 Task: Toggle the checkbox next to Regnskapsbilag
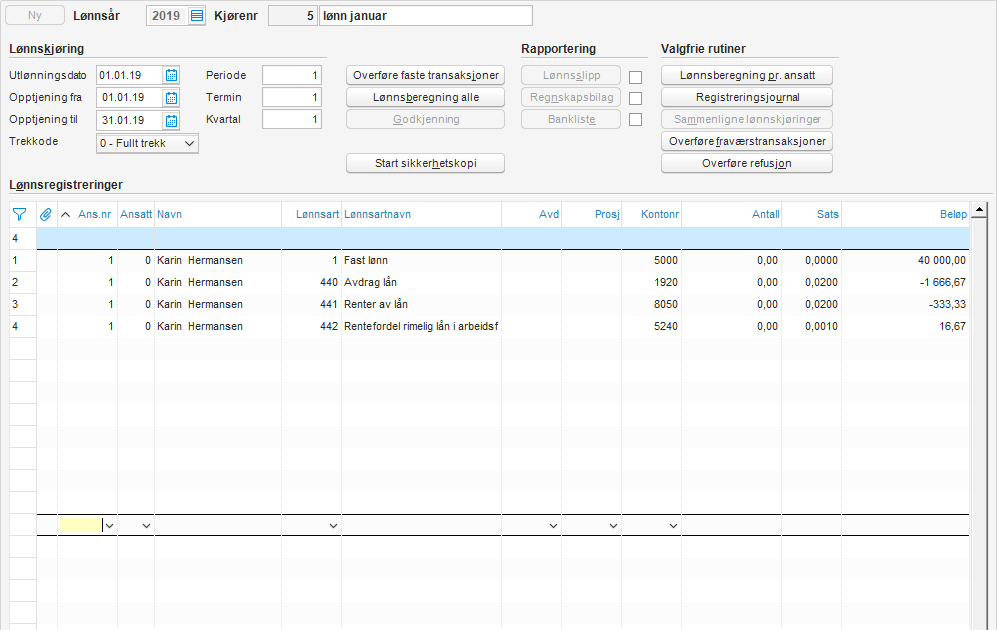point(635,98)
